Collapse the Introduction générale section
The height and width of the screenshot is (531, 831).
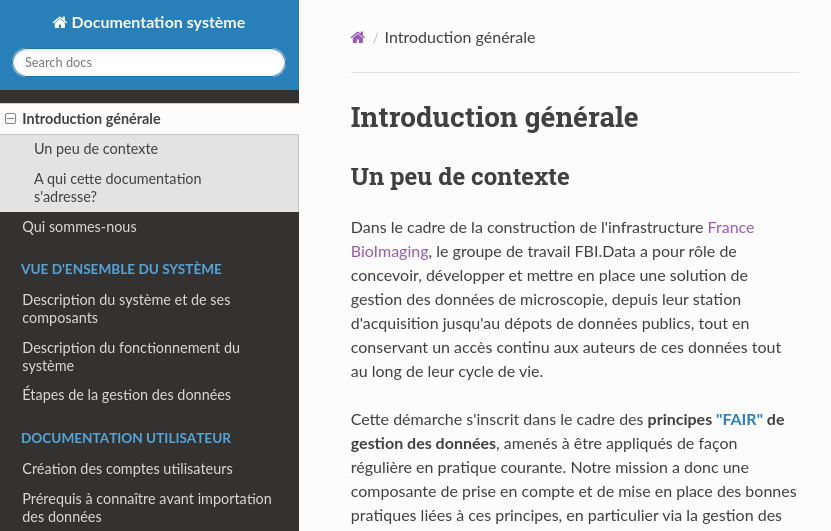(11, 119)
